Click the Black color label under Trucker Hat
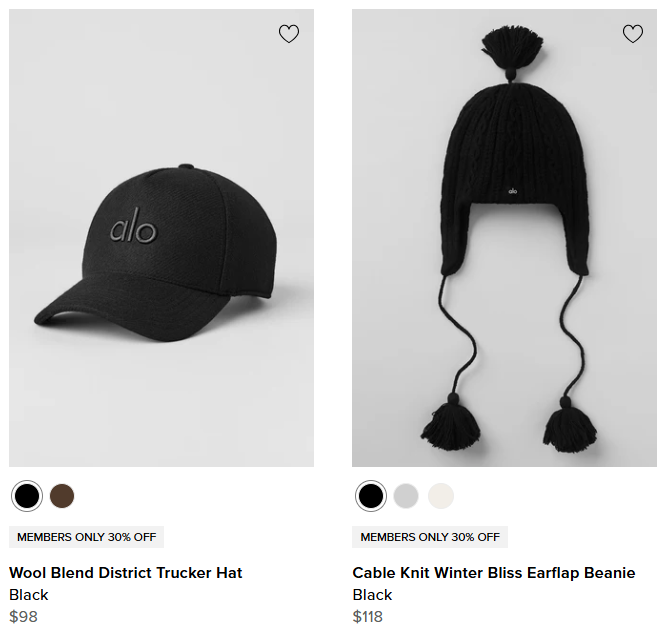The image size is (666, 634). [x=29, y=595]
